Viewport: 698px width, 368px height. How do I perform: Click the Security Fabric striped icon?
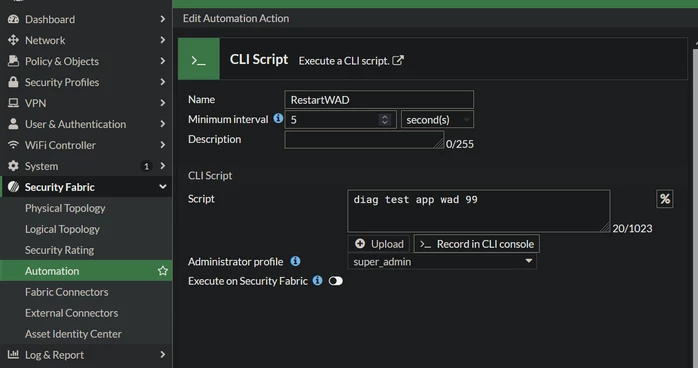tap(13, 187)
